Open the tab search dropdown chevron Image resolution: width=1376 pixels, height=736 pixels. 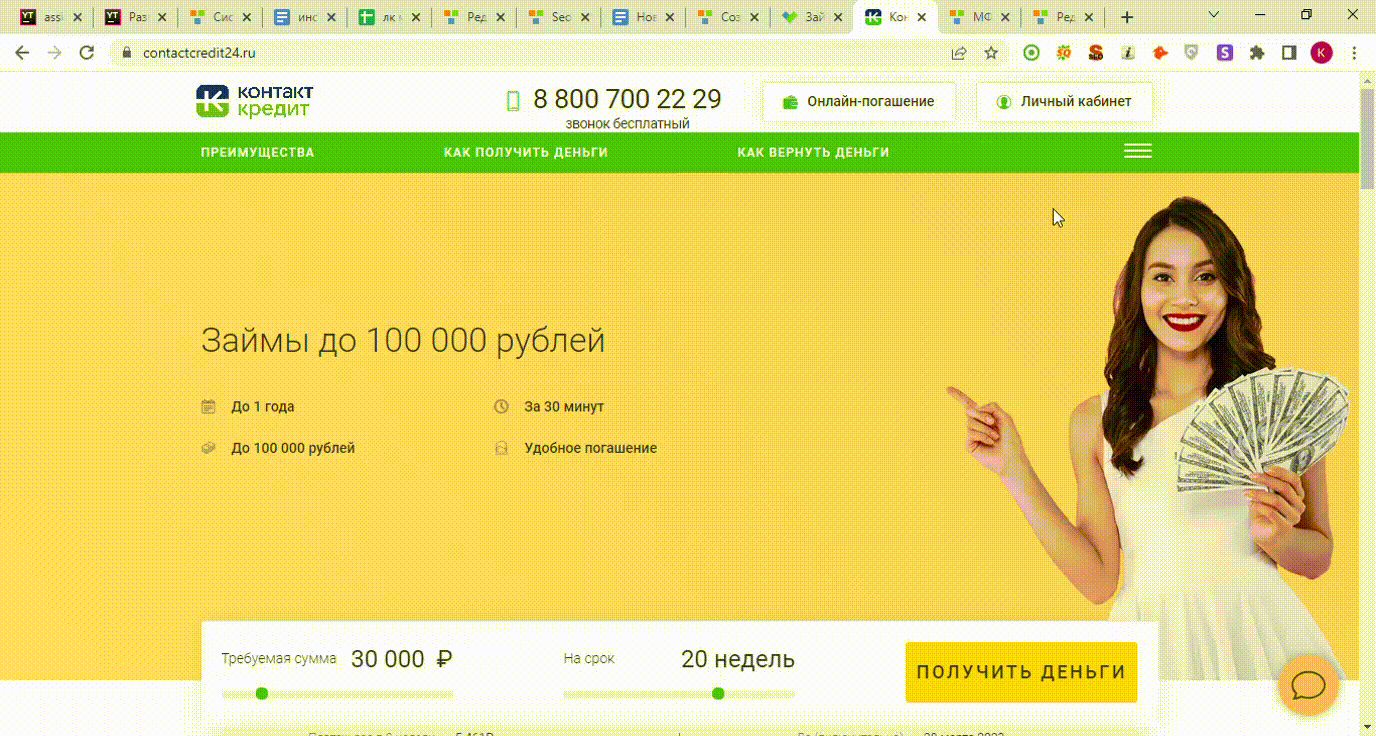pyautogui.click(x=1214, y=16)
